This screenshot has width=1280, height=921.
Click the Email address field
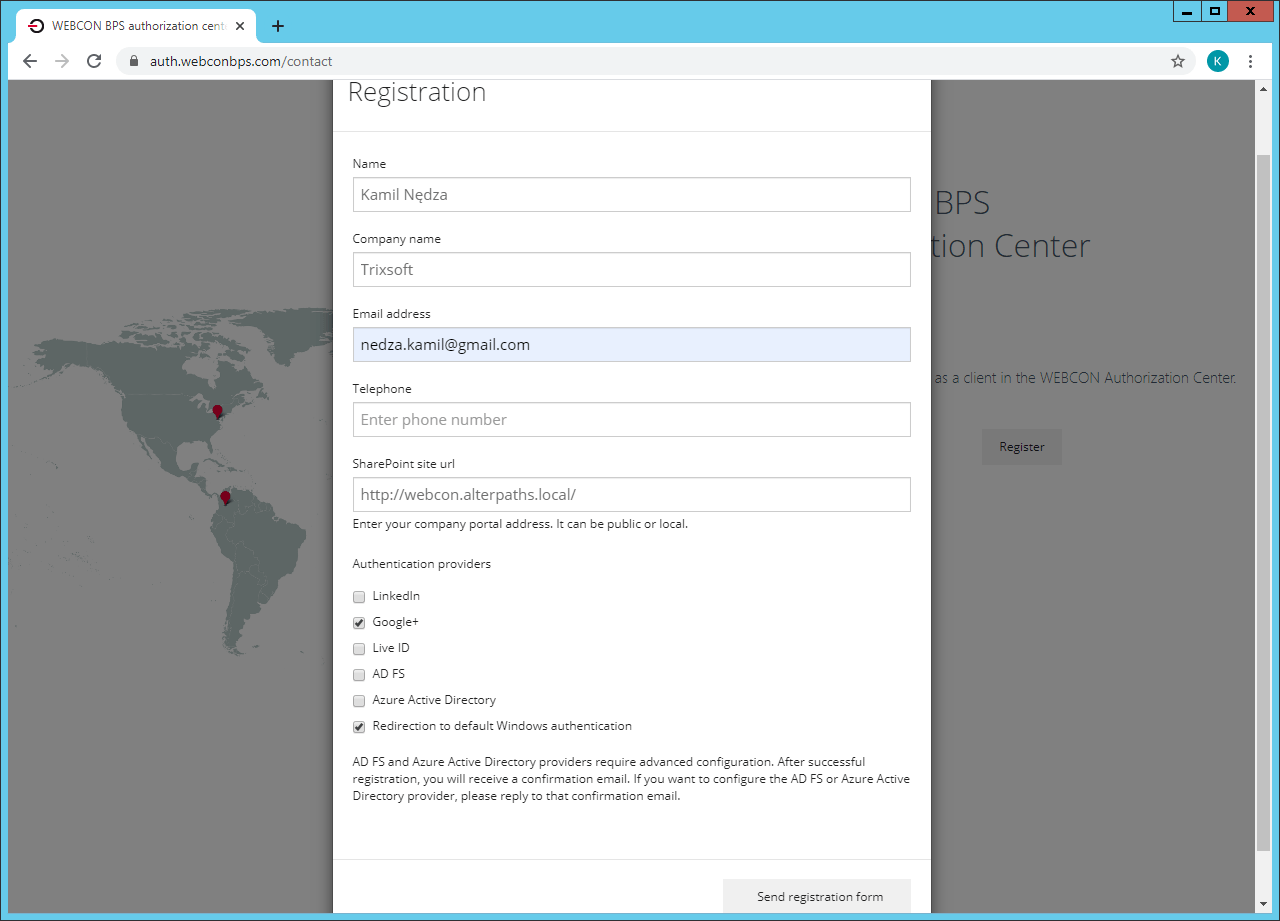[x=631, y=344]
